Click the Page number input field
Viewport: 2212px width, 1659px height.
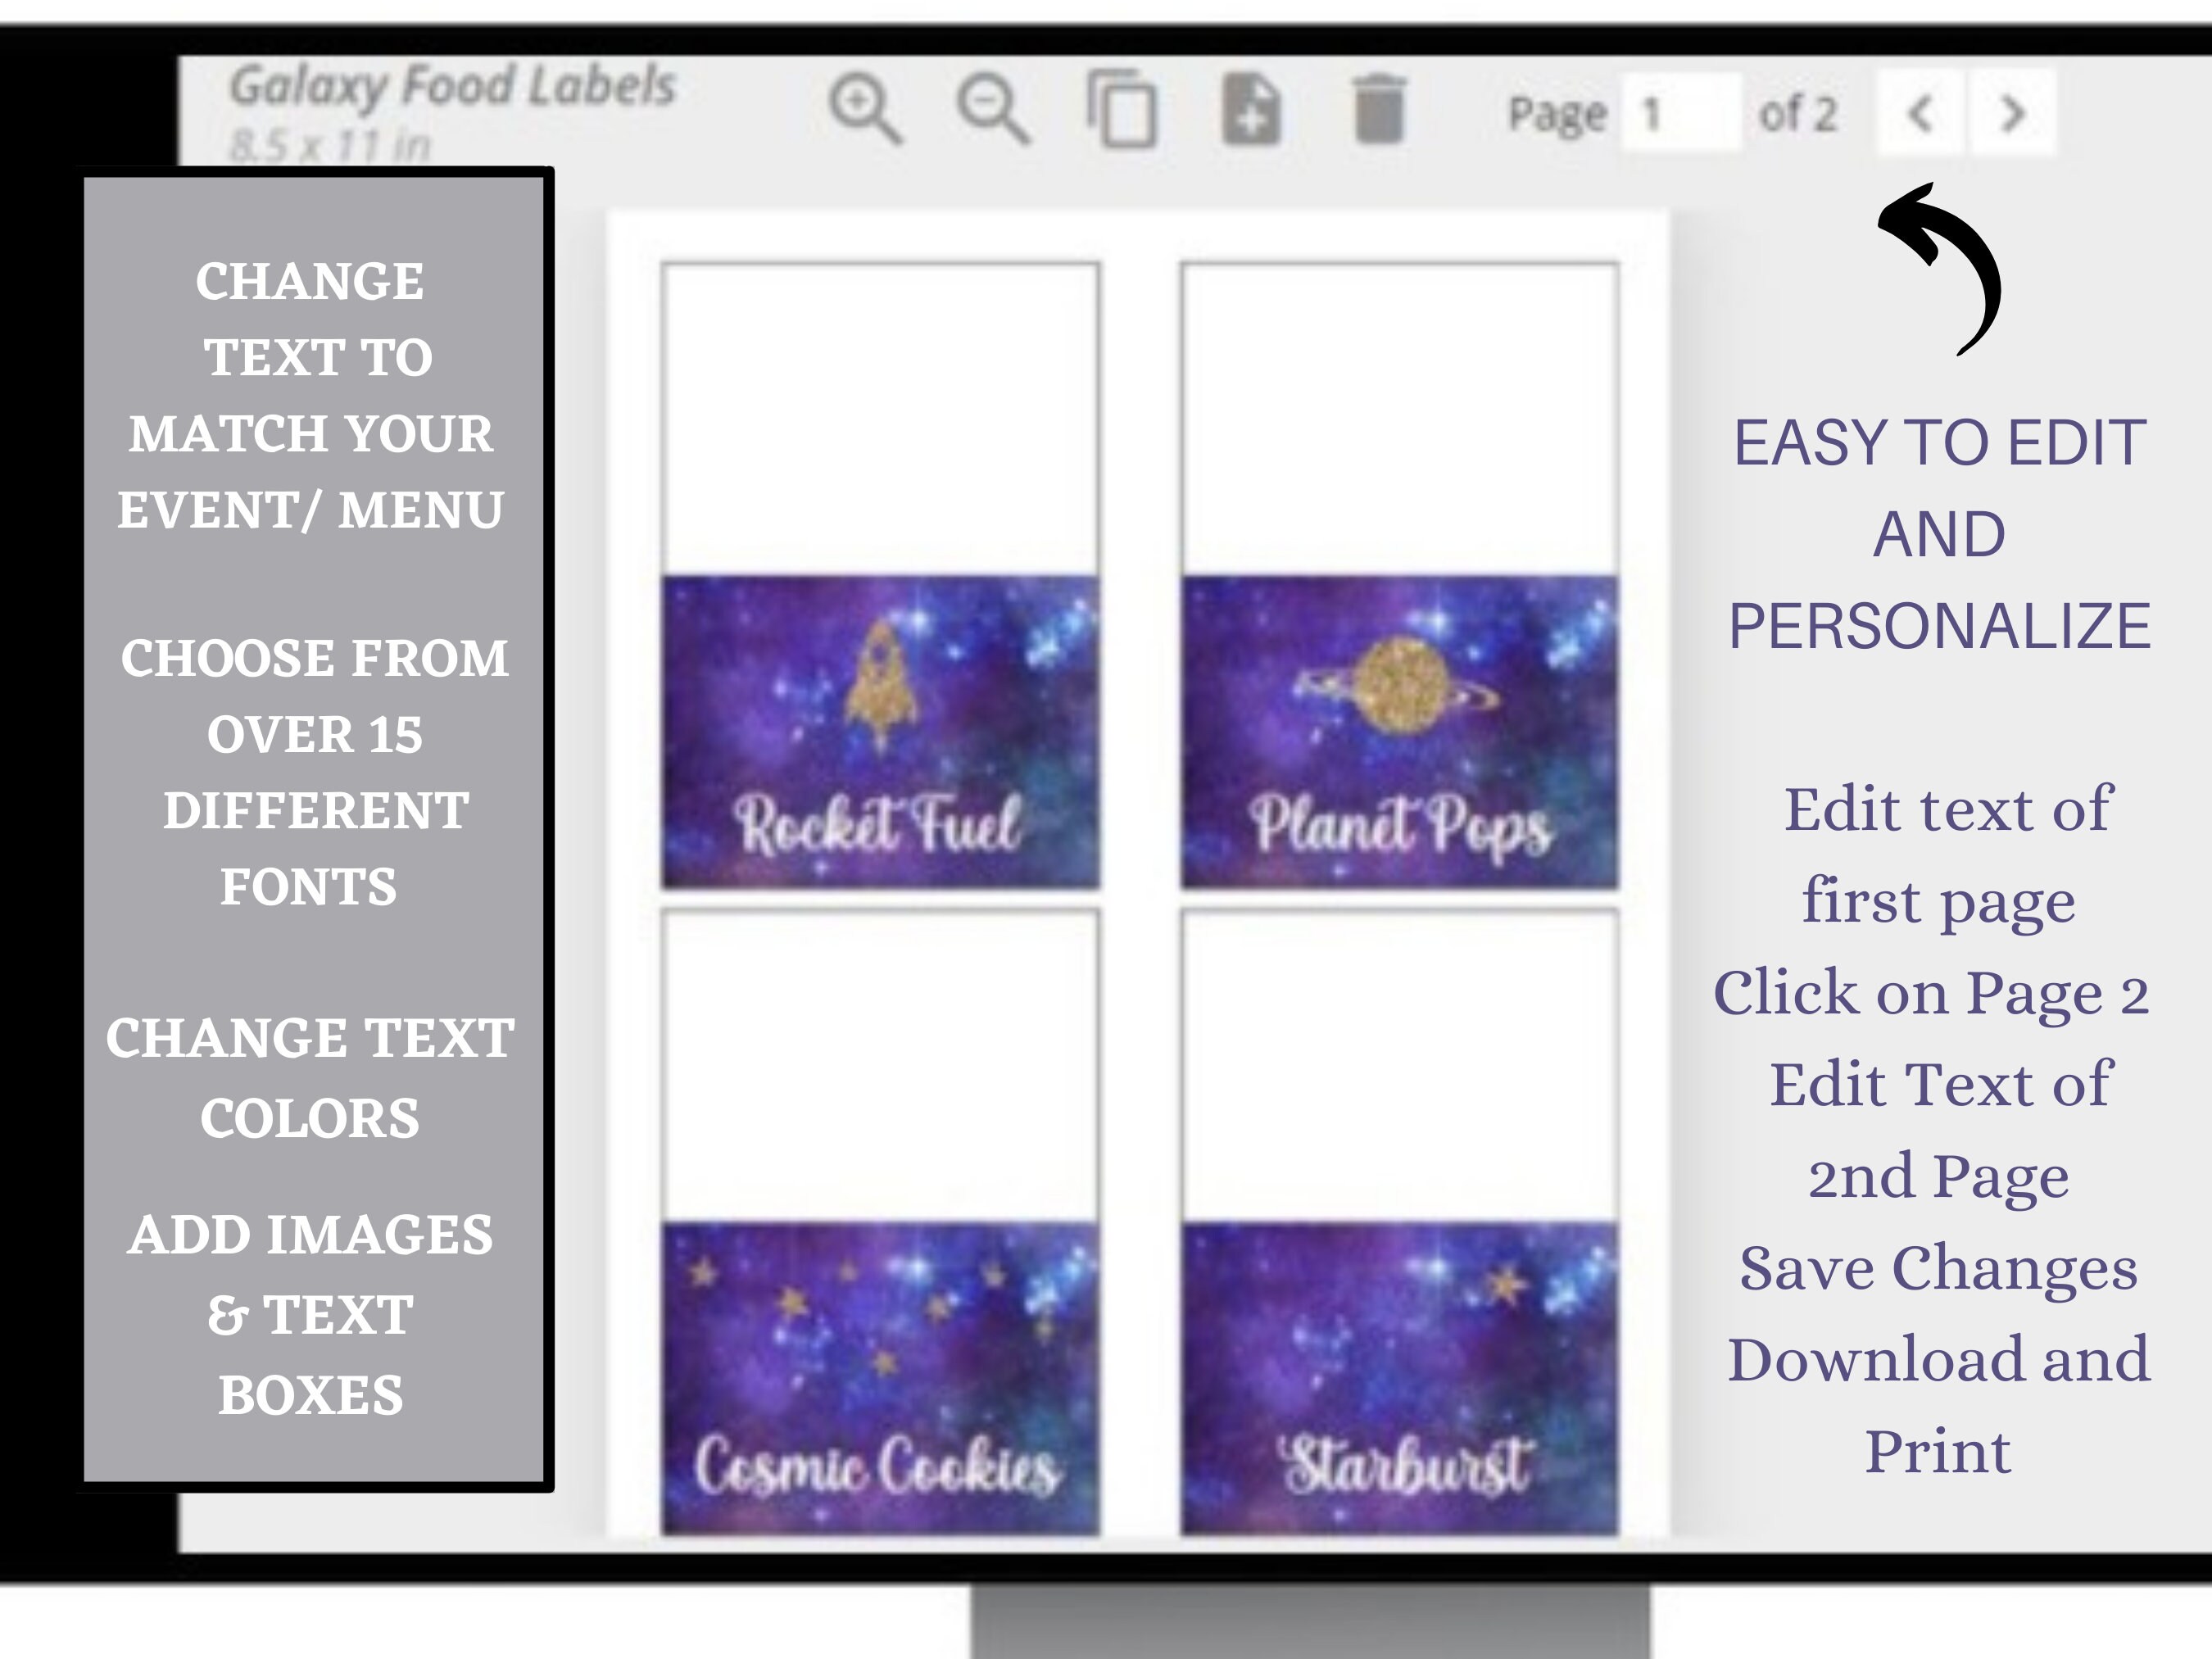(1684, 110)
